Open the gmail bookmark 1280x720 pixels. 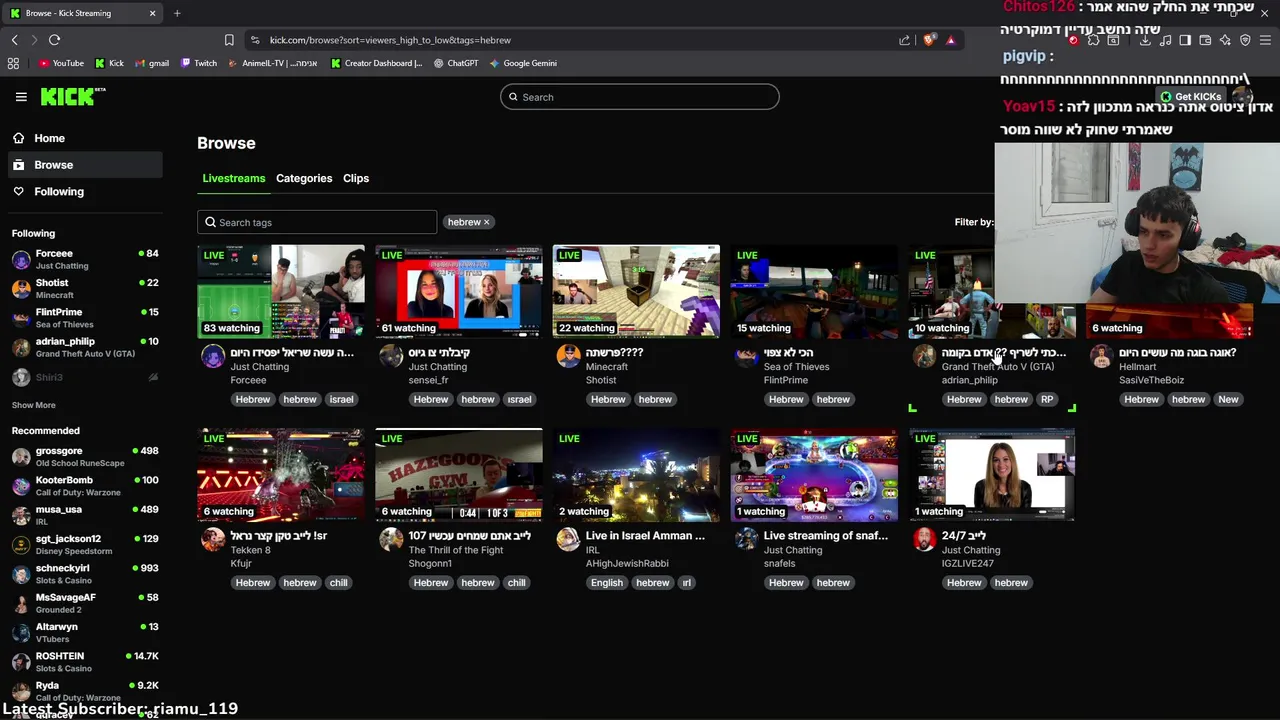pos(152,63)
